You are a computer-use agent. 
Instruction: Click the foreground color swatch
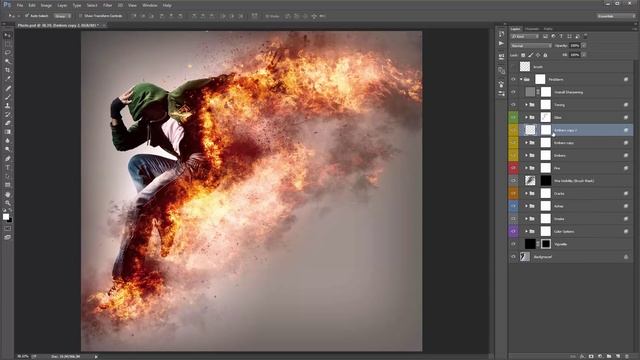pos(6,217)
